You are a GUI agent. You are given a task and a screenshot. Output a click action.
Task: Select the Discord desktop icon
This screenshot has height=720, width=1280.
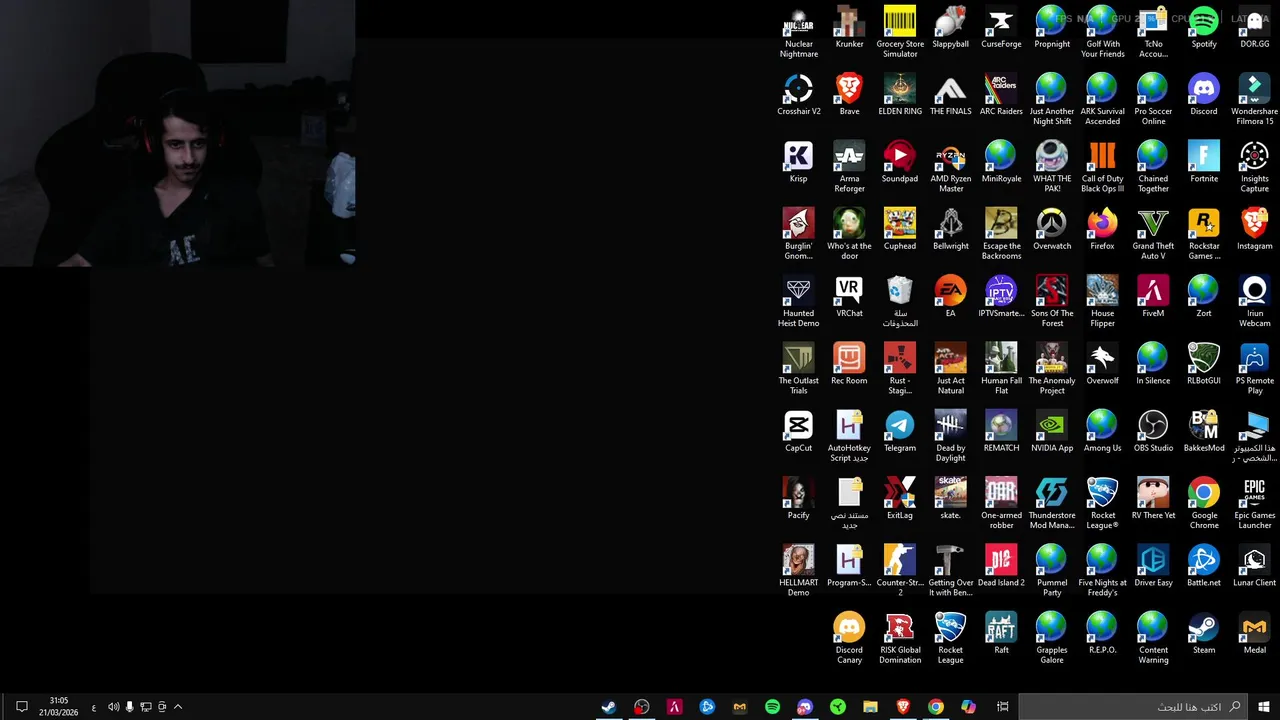[x=1204, y=94]
